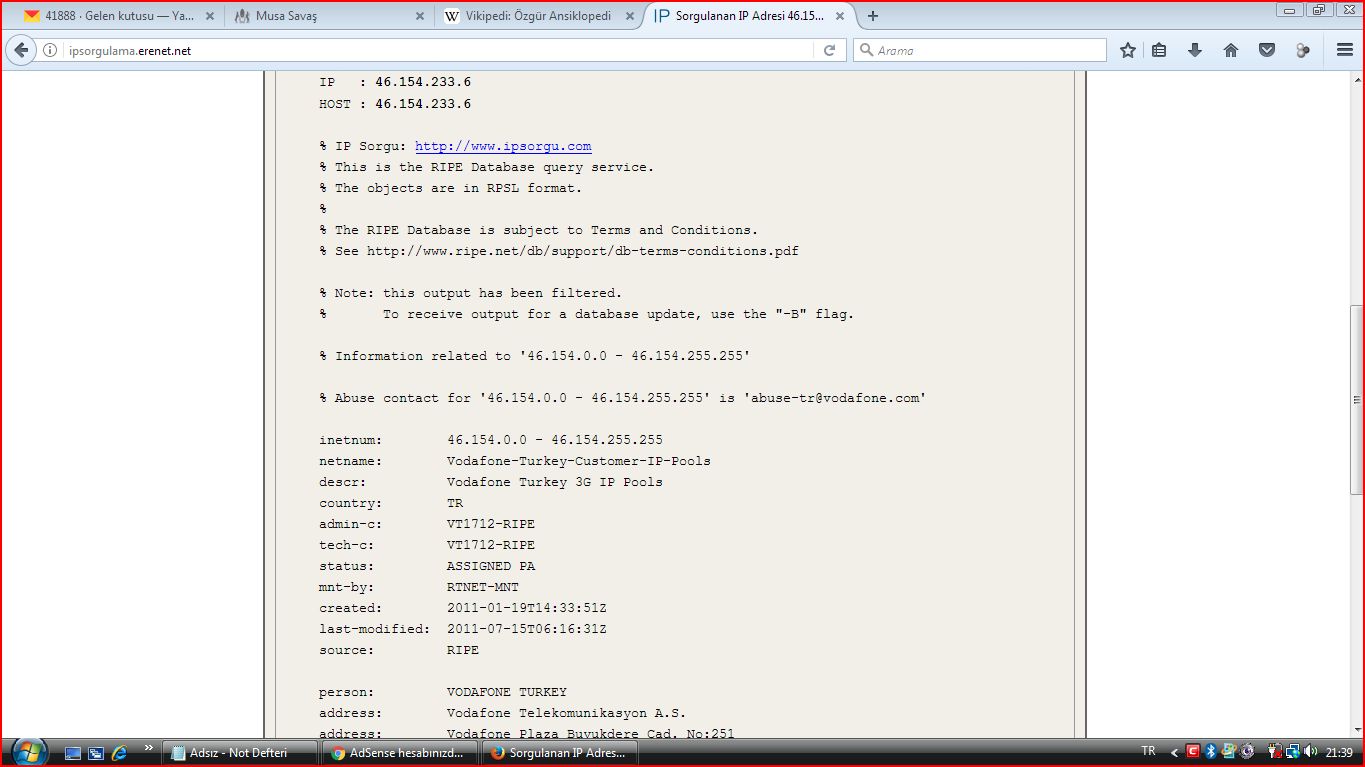Click netname Vodafone-Turkey-Customer-IP-Pools

click(579, 461)
